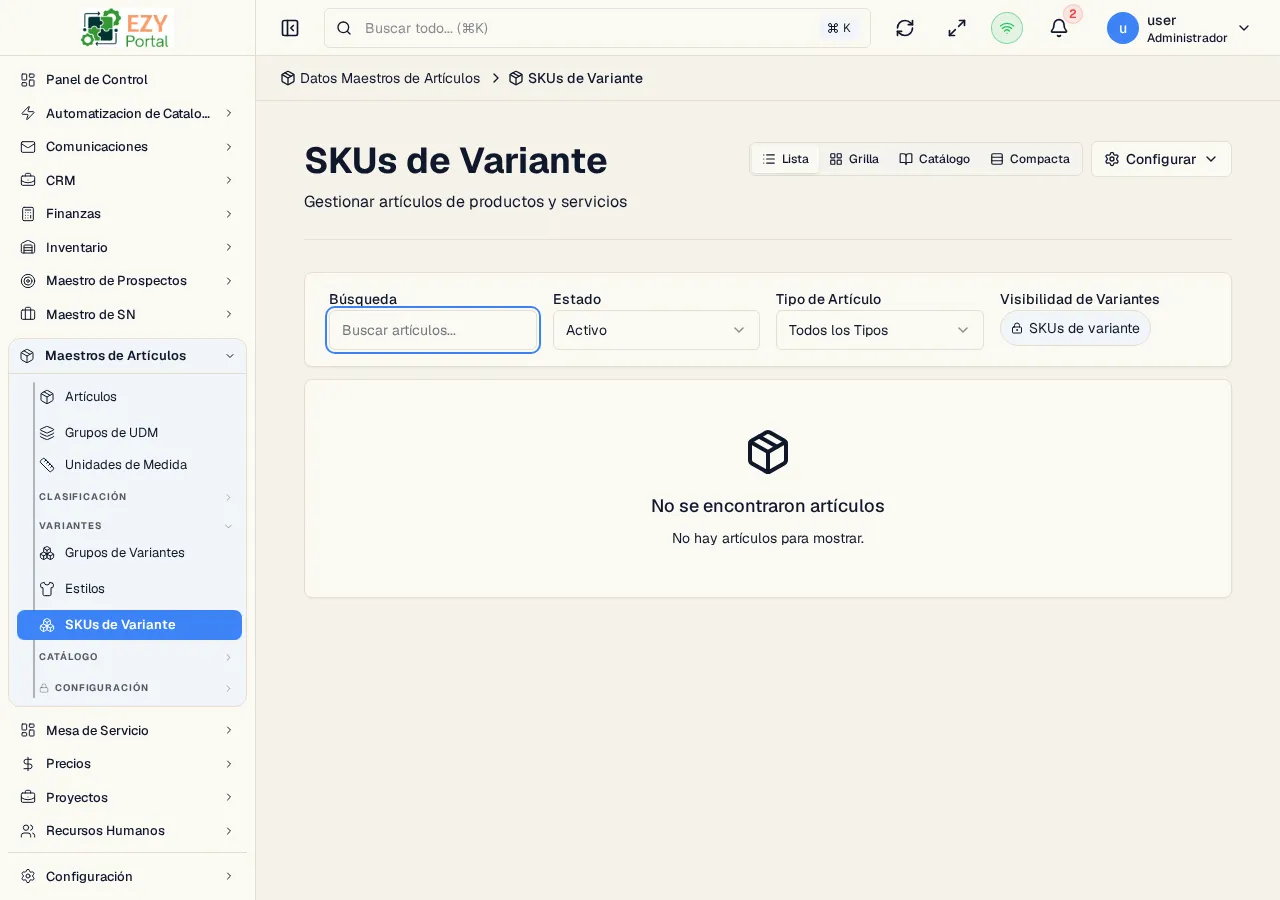The width and height of the screenshot is (1280, 900).
Task: Click the dollar icon beside Precios
Action: pos(28,764)
